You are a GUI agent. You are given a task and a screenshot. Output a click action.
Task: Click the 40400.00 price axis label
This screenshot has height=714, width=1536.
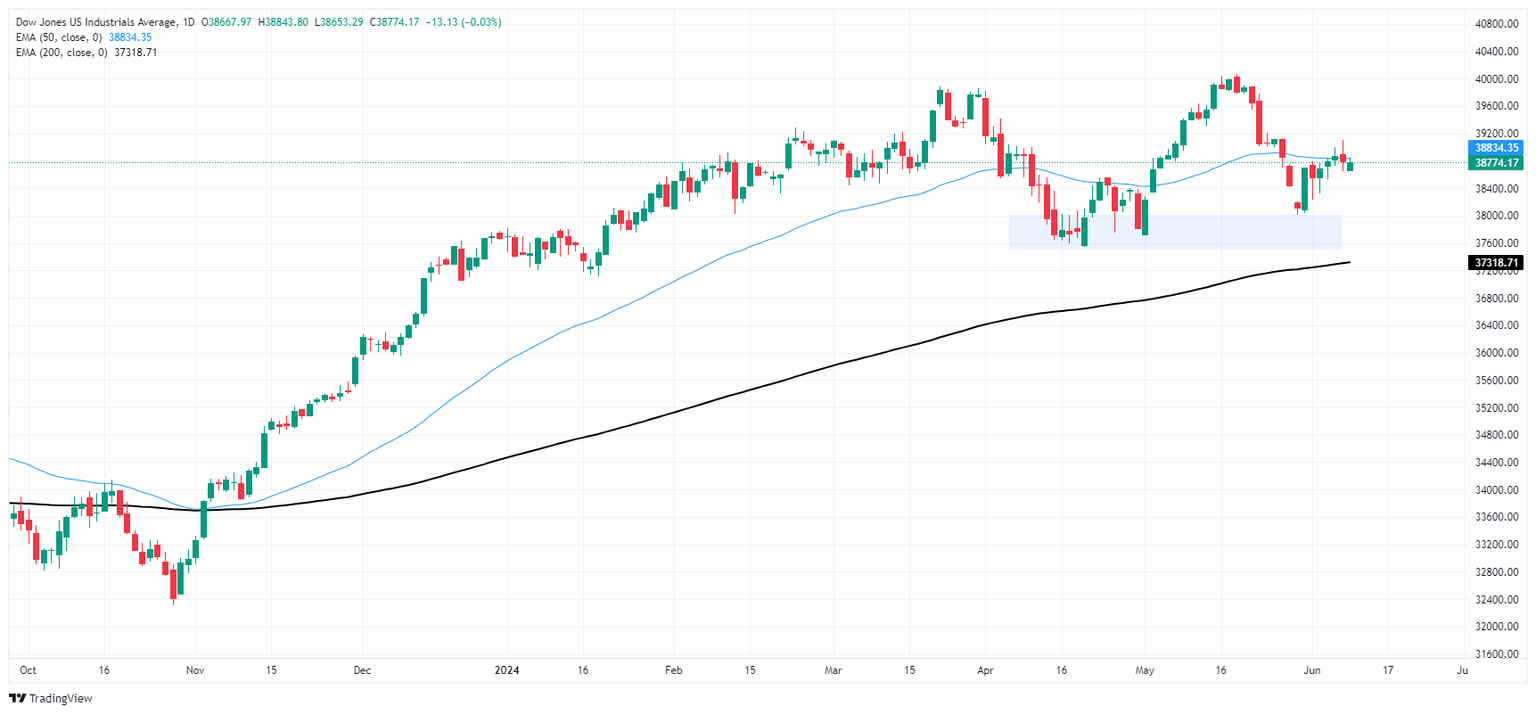point(1497,51)
